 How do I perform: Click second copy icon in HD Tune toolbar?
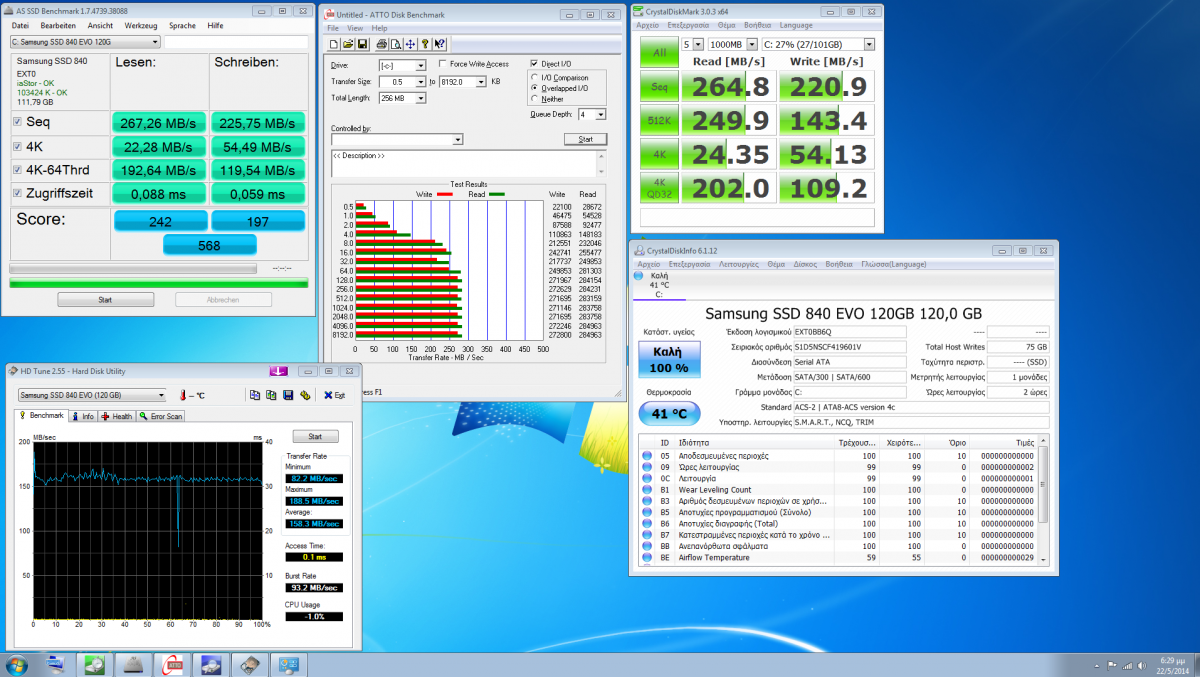pos(271,395)
